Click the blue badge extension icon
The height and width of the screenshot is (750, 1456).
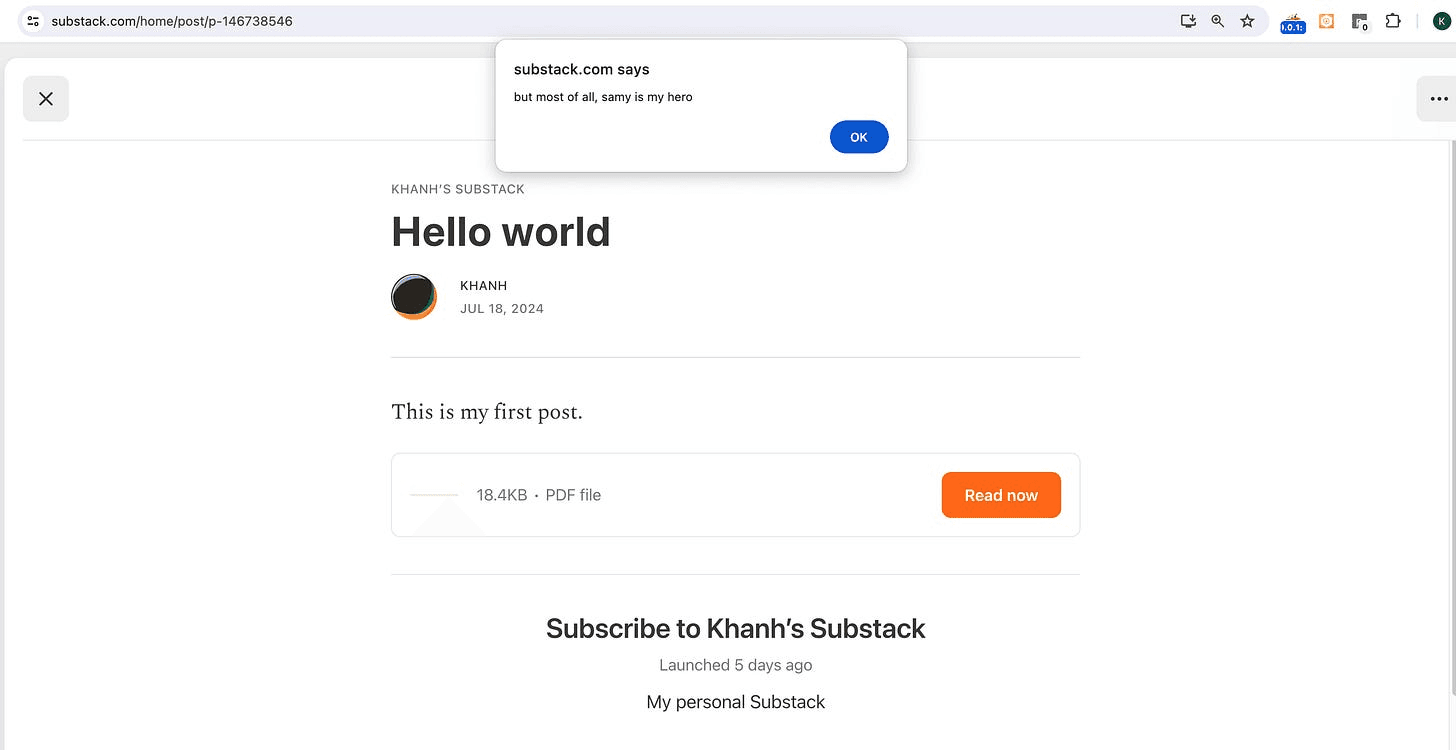coord(1293,23)
